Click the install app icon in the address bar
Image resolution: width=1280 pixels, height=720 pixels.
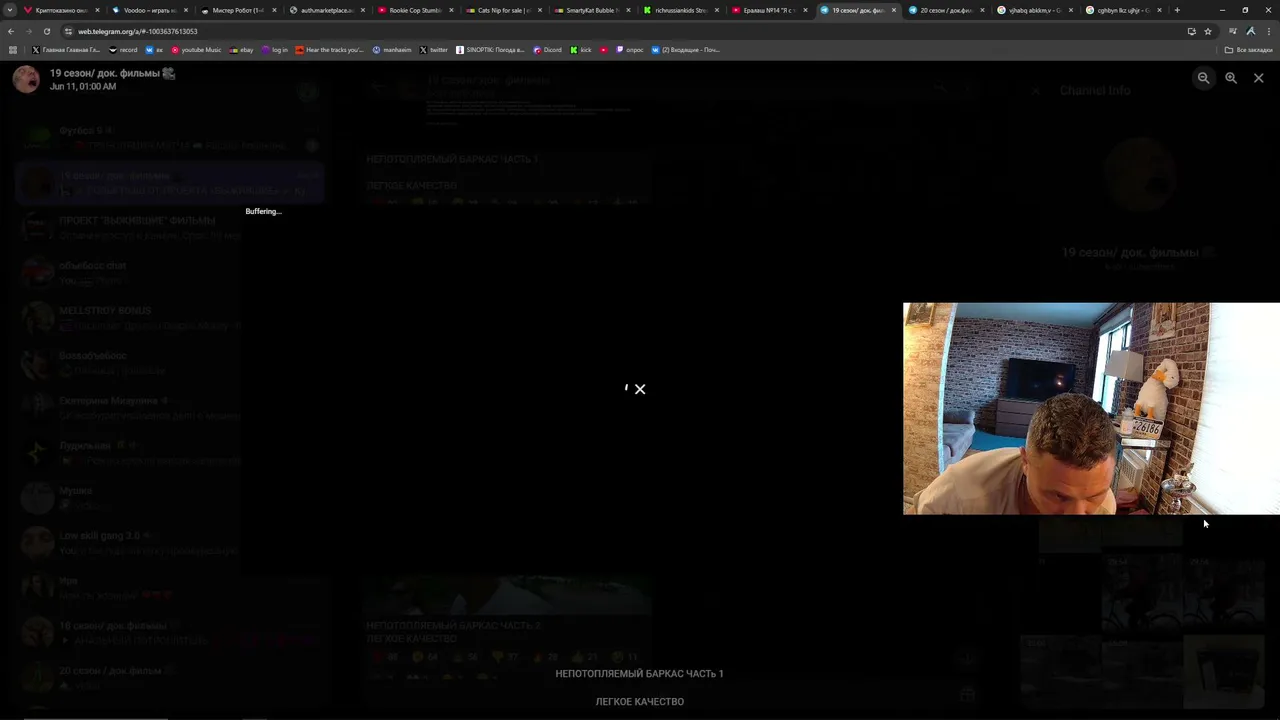coord(1191,31)
